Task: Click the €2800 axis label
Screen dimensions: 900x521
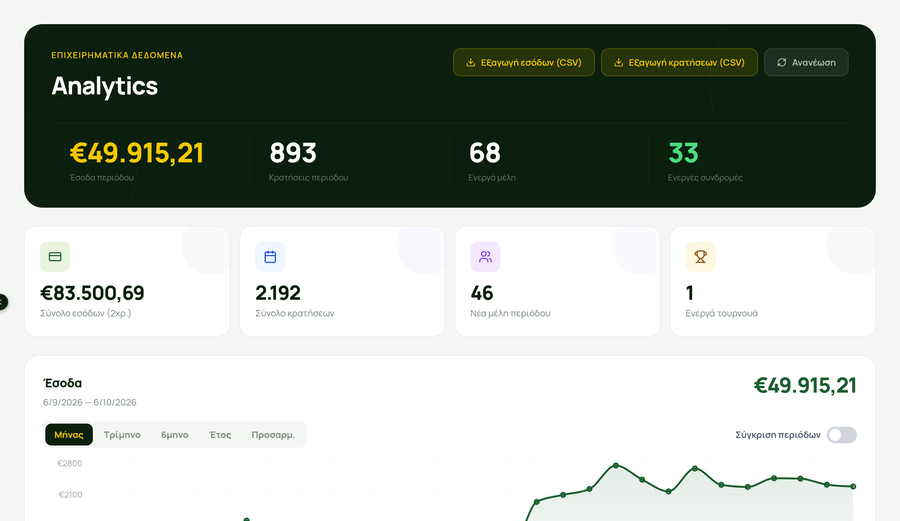Action: tap(69, 464)
